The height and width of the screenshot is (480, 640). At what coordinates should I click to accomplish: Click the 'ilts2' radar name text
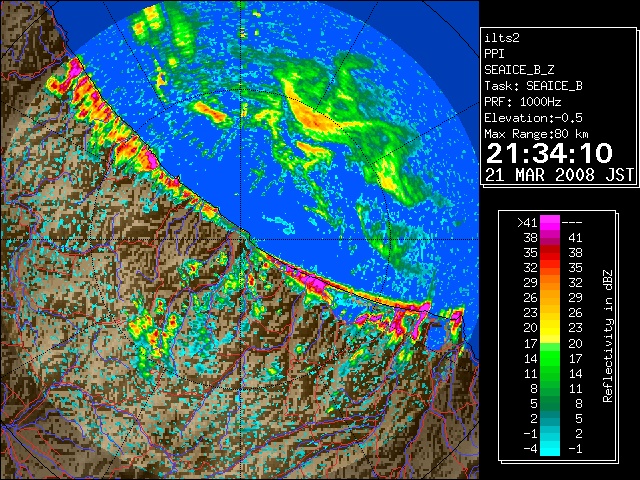(502, 38)
